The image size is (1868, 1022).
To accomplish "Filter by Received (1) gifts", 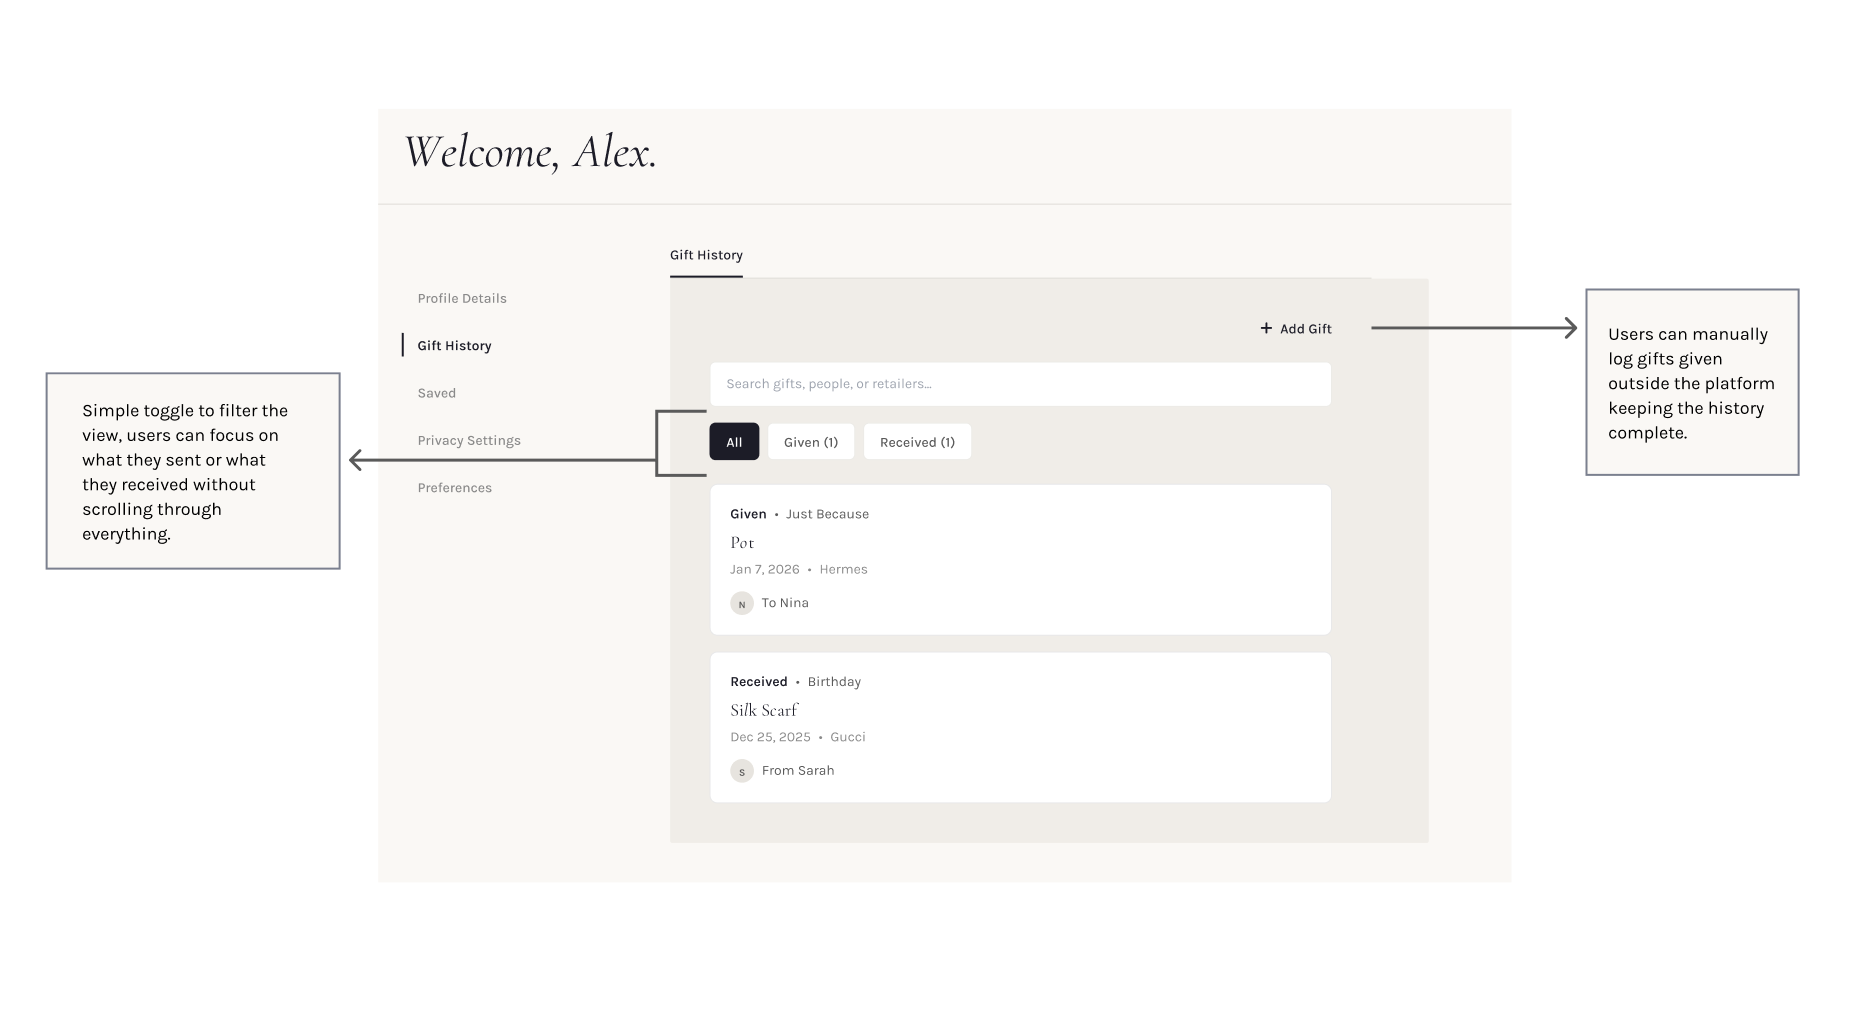I will point(917,442).
